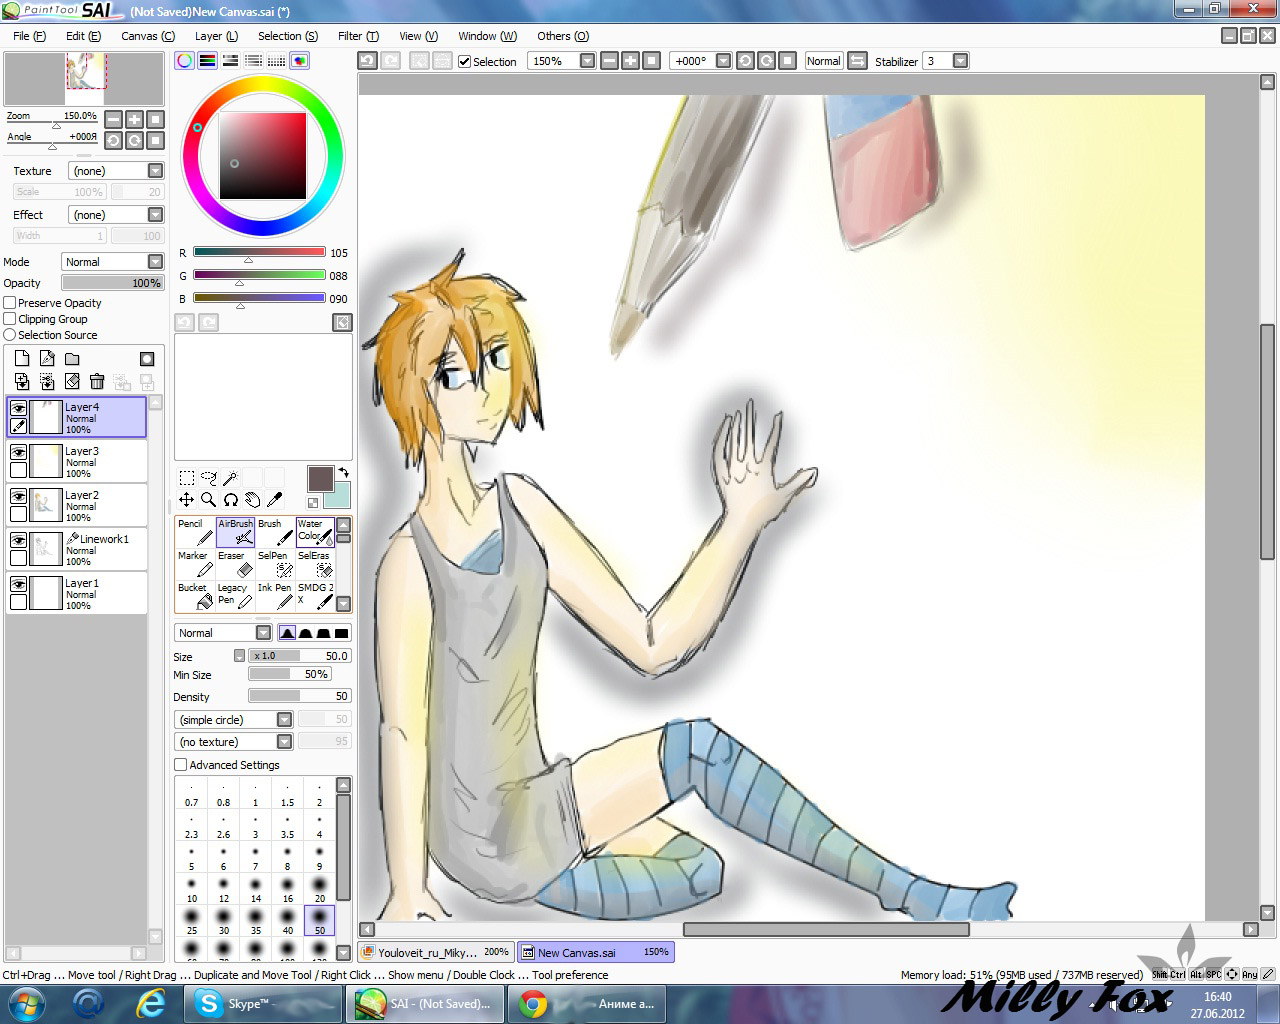Click the Delete Layer trash icon
Image resolution: width=1280 pixels, height=1024 pixels.
point(97,381)
